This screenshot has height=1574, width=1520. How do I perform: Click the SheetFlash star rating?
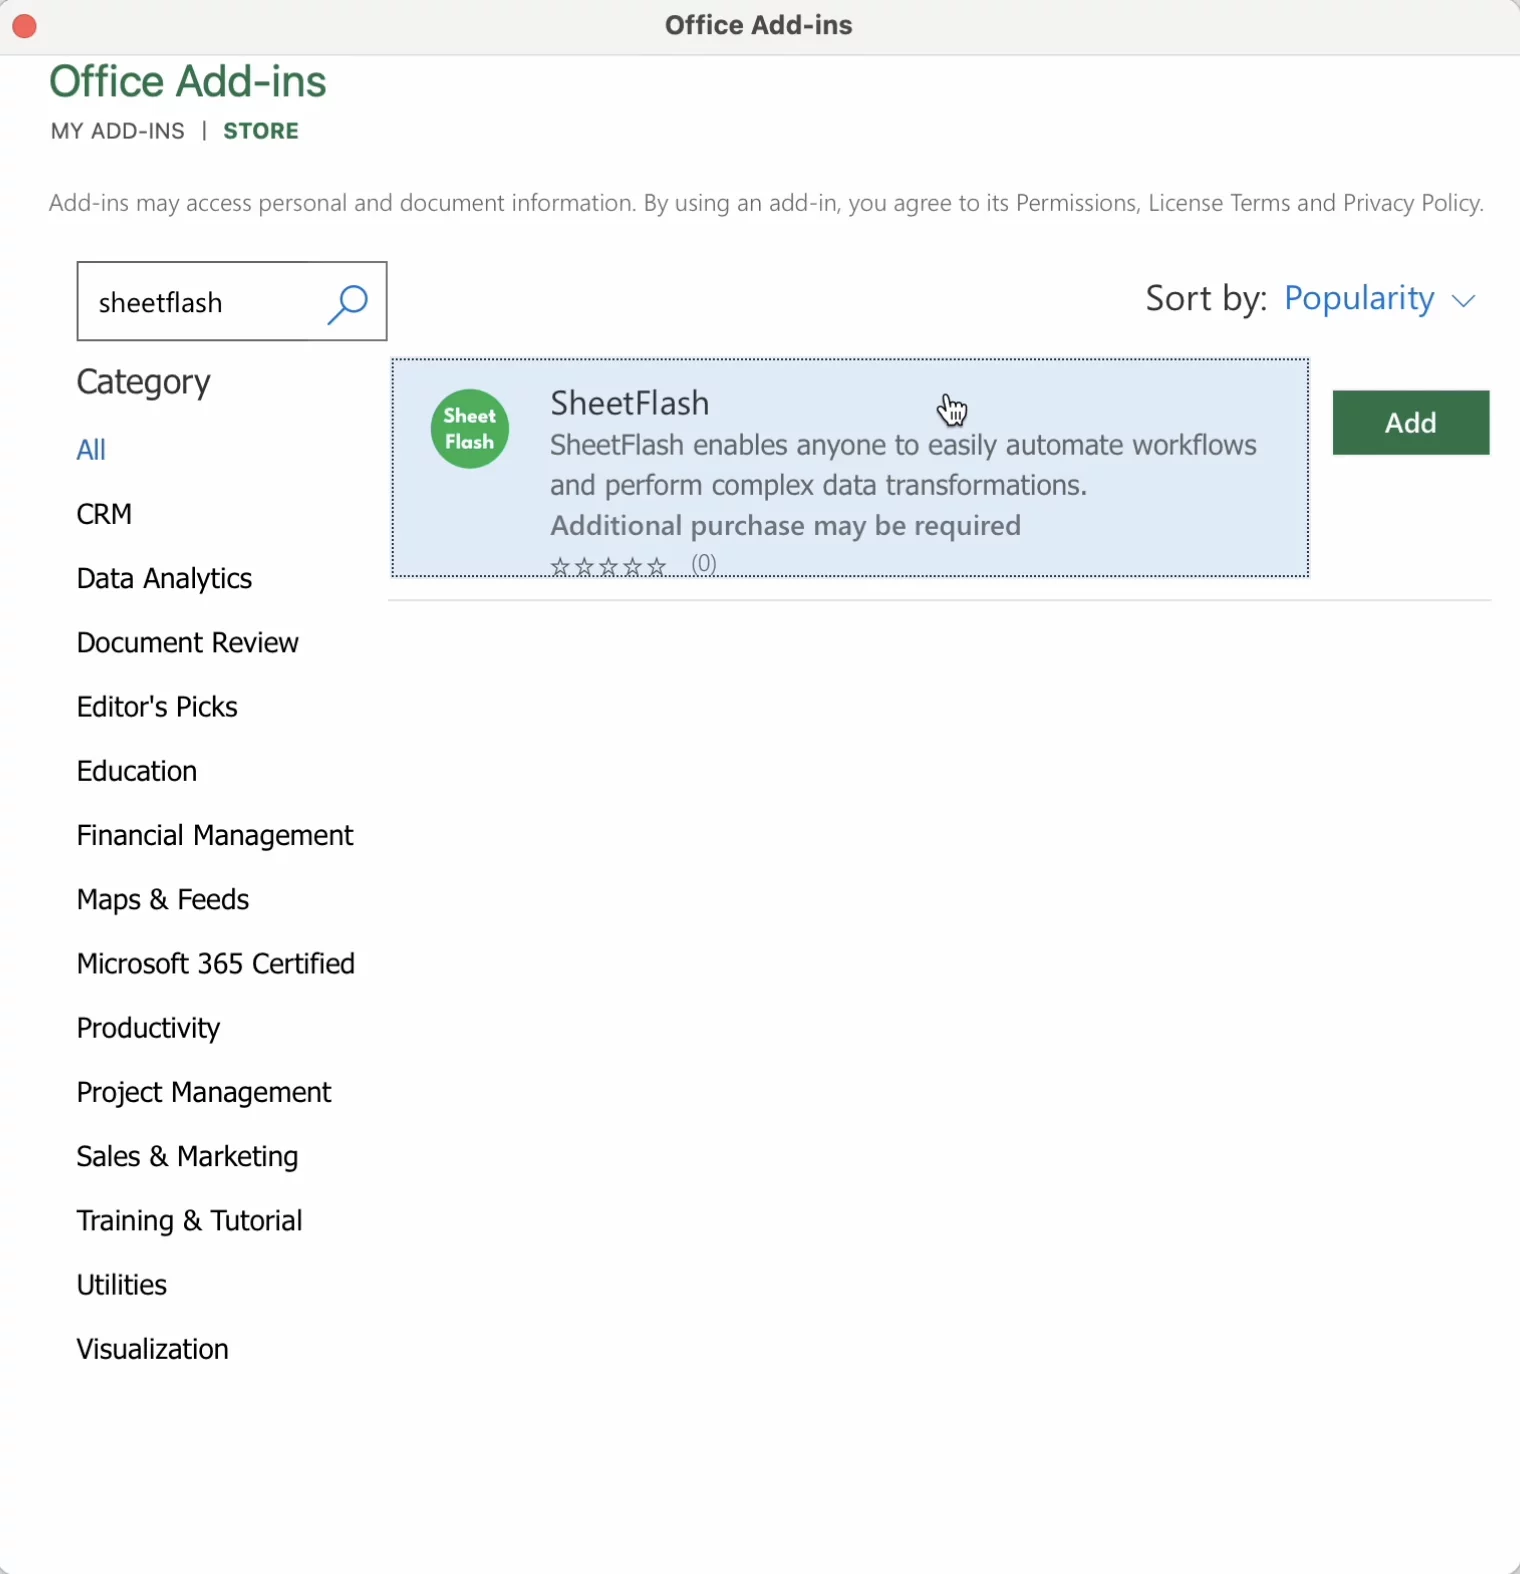[x=608, y=567]
